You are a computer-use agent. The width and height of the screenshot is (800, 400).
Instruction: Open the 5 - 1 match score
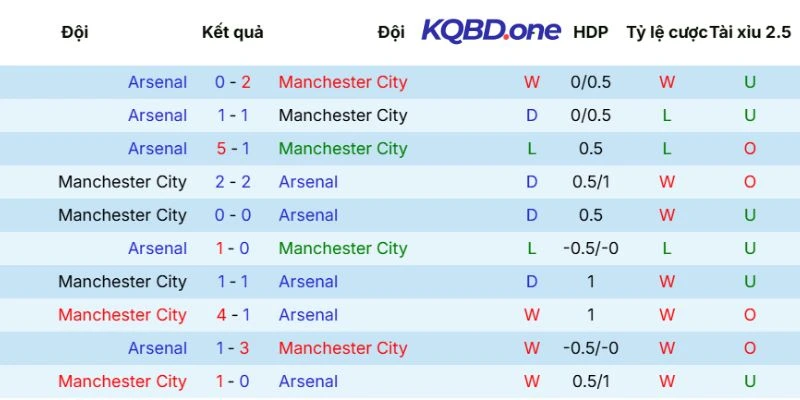[233, 149]
